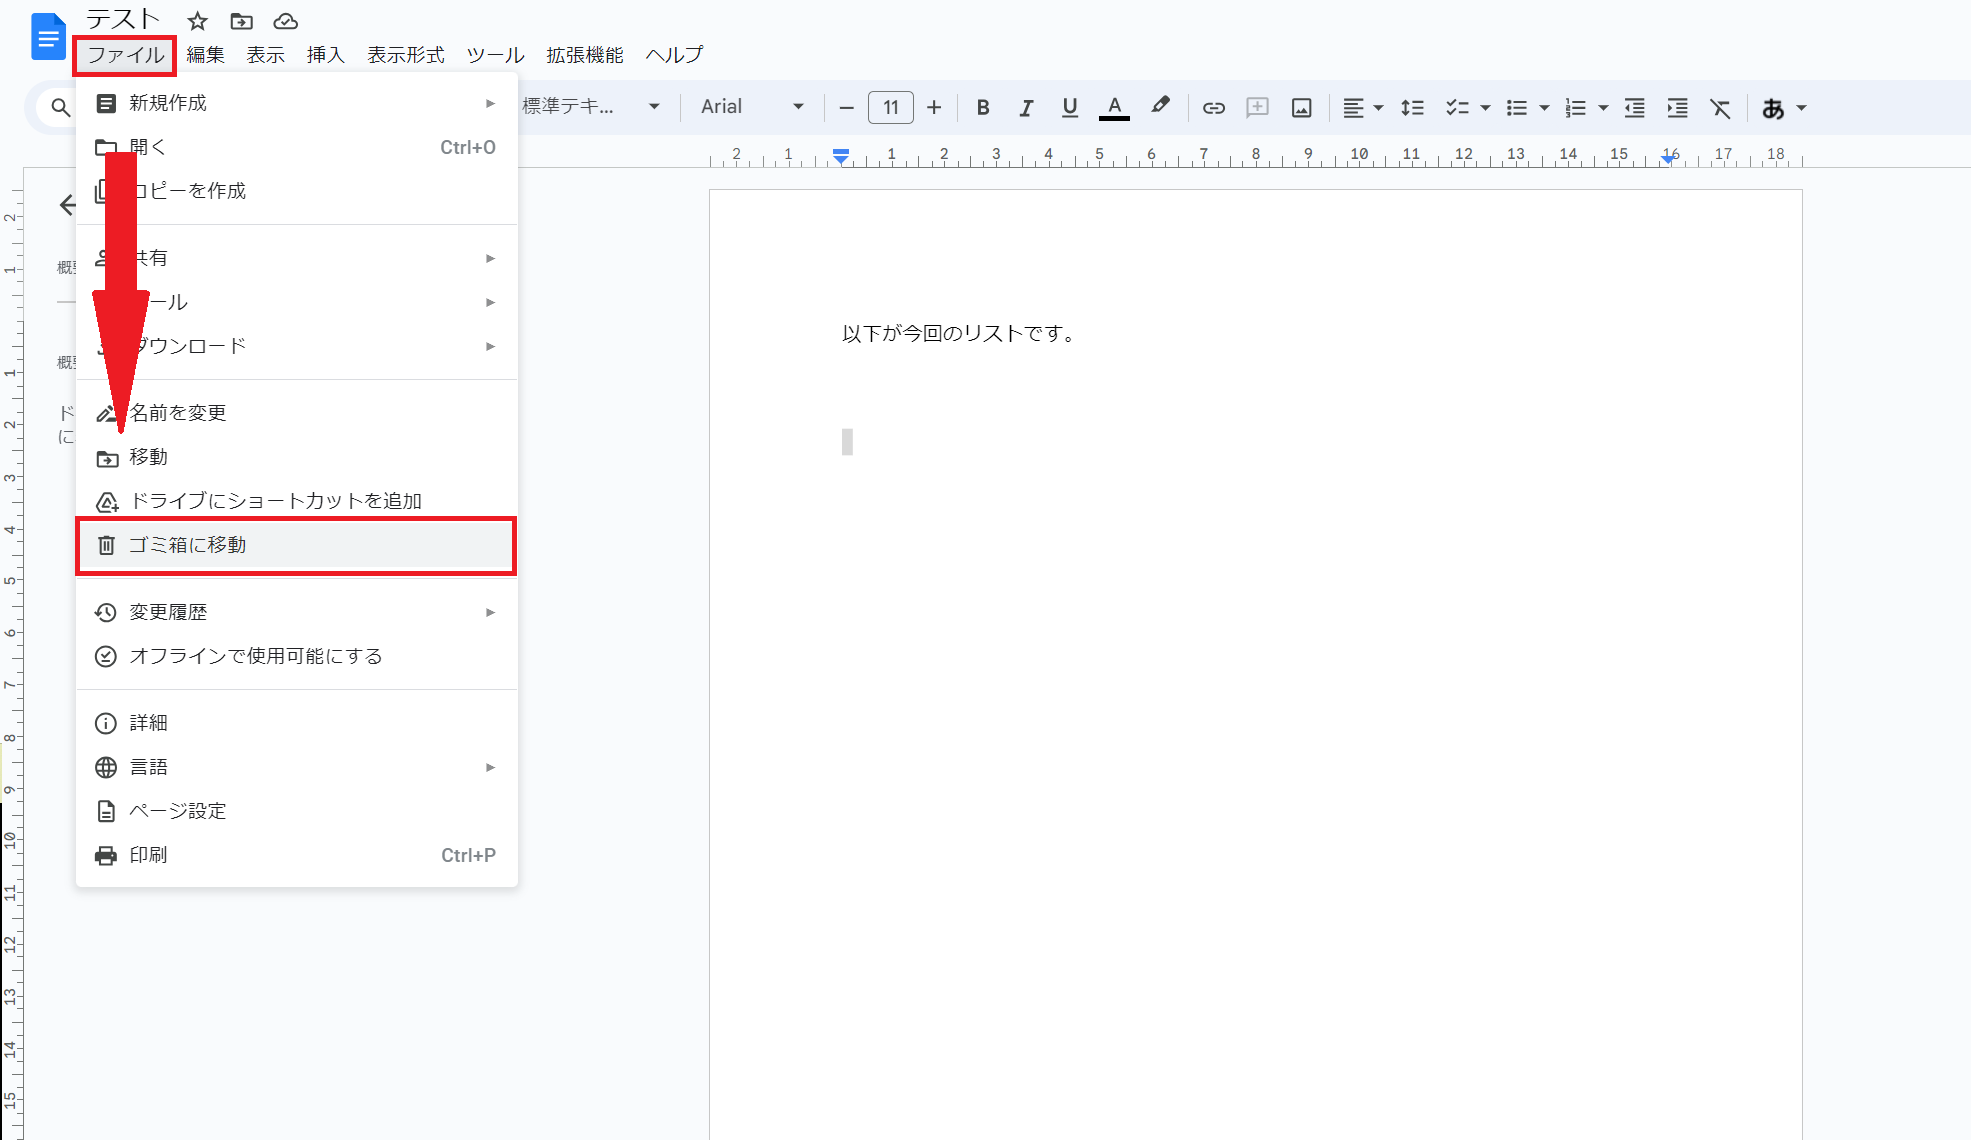Viewport: 1971px width, 1140px height.
Task: Click the star icon beside the document title
Action: click(198, 21)
